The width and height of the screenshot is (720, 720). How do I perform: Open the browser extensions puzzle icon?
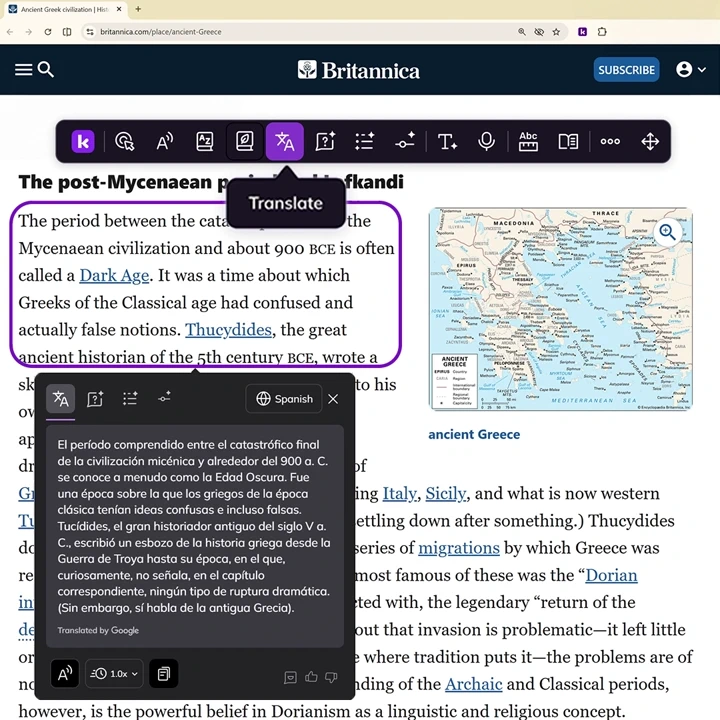click(x=602, y=32)
